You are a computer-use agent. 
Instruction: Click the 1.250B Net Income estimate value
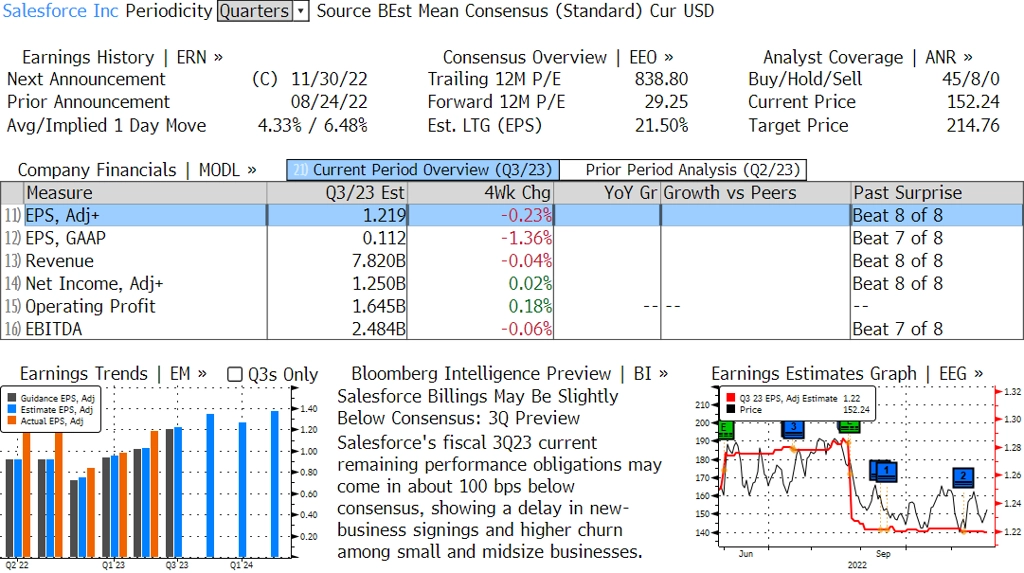tap(379, 284)
